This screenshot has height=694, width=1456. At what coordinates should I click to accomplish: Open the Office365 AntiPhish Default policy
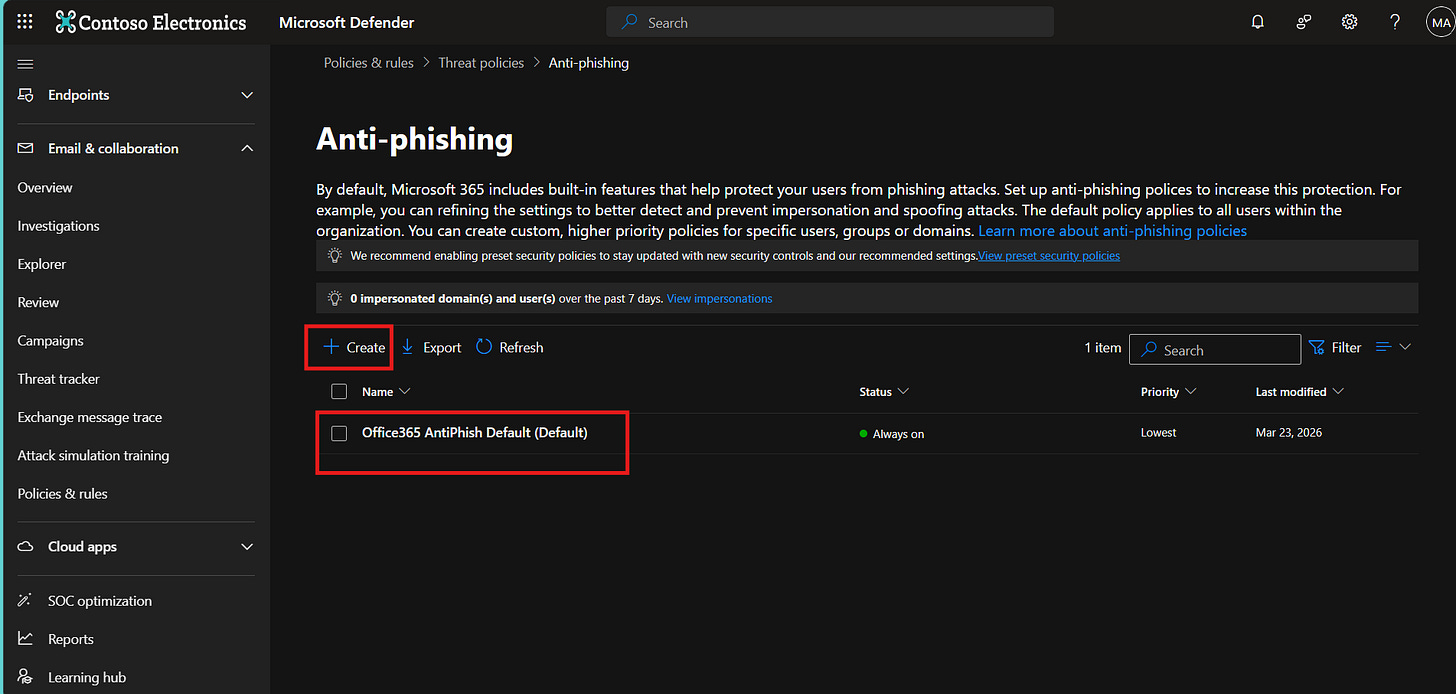pos(475,433)
